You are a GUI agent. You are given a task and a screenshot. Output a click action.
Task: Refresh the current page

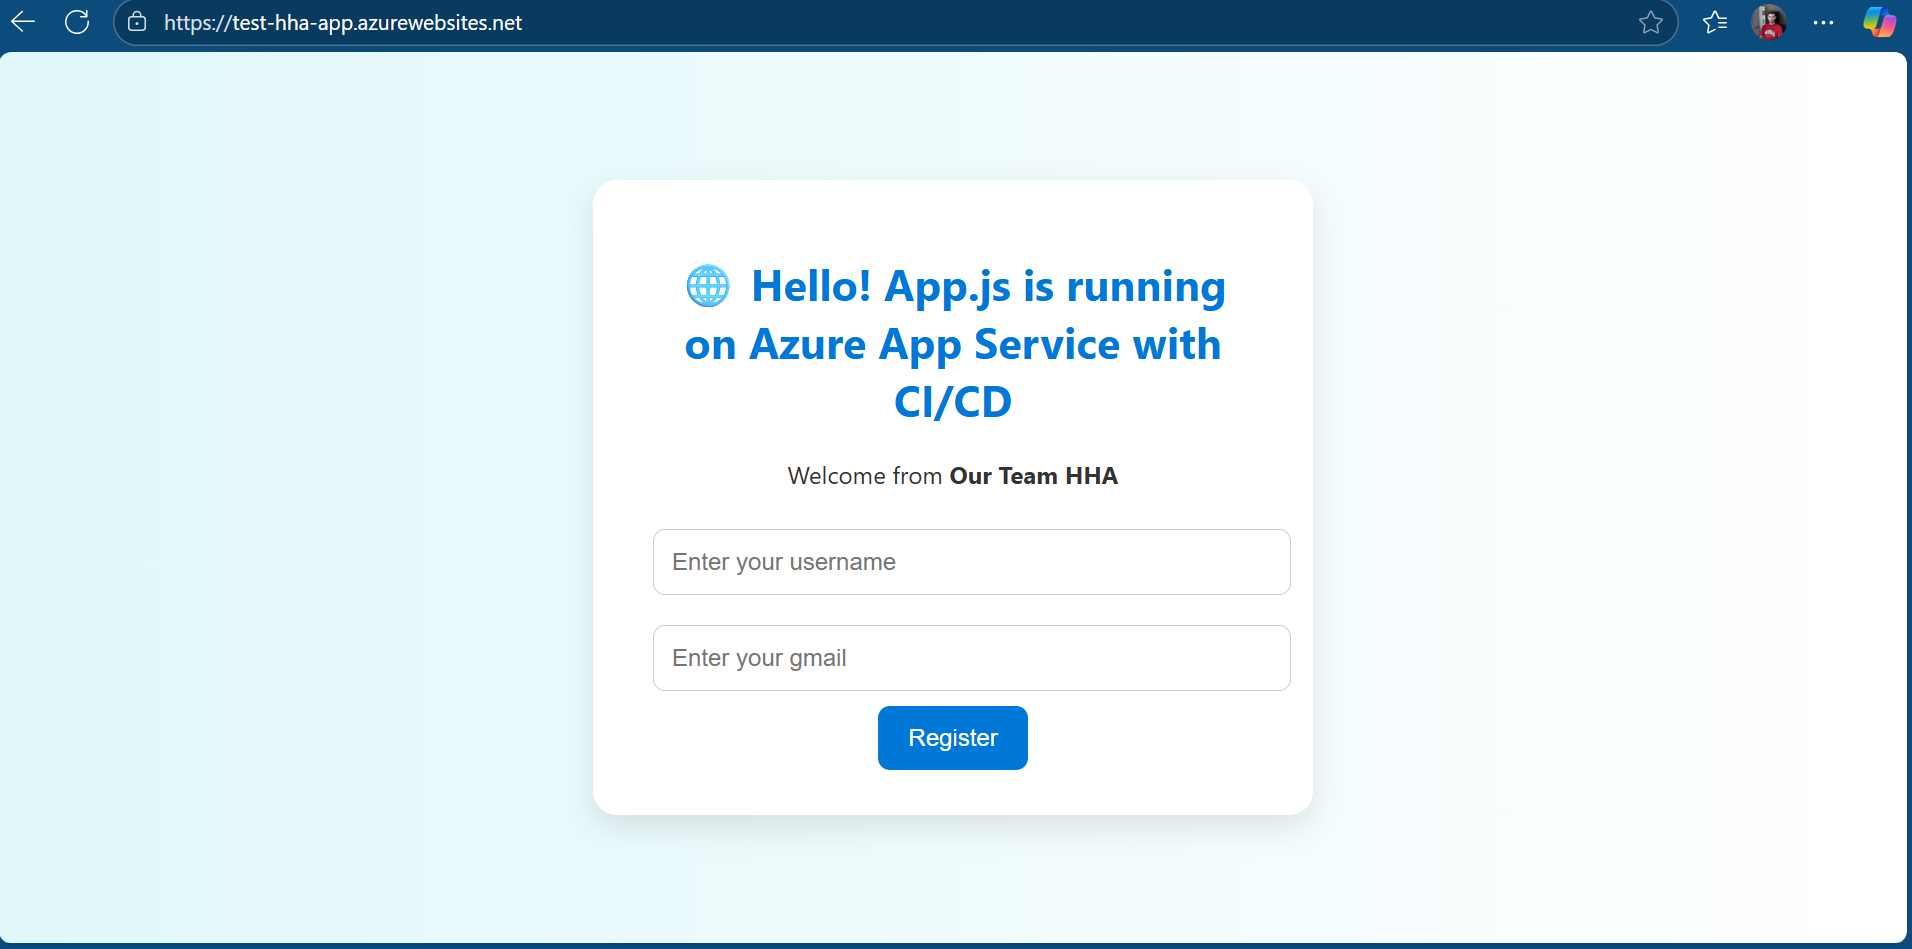[x=77, y=22]
